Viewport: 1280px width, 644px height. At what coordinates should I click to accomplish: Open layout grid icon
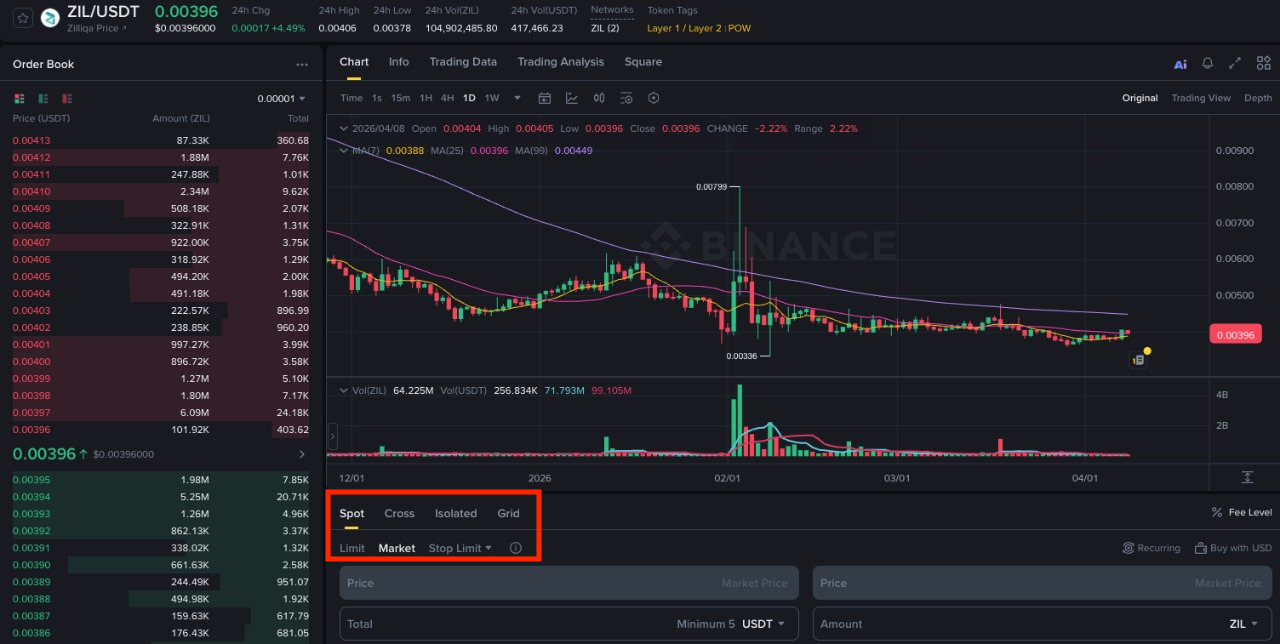[x=1264, y=63]
